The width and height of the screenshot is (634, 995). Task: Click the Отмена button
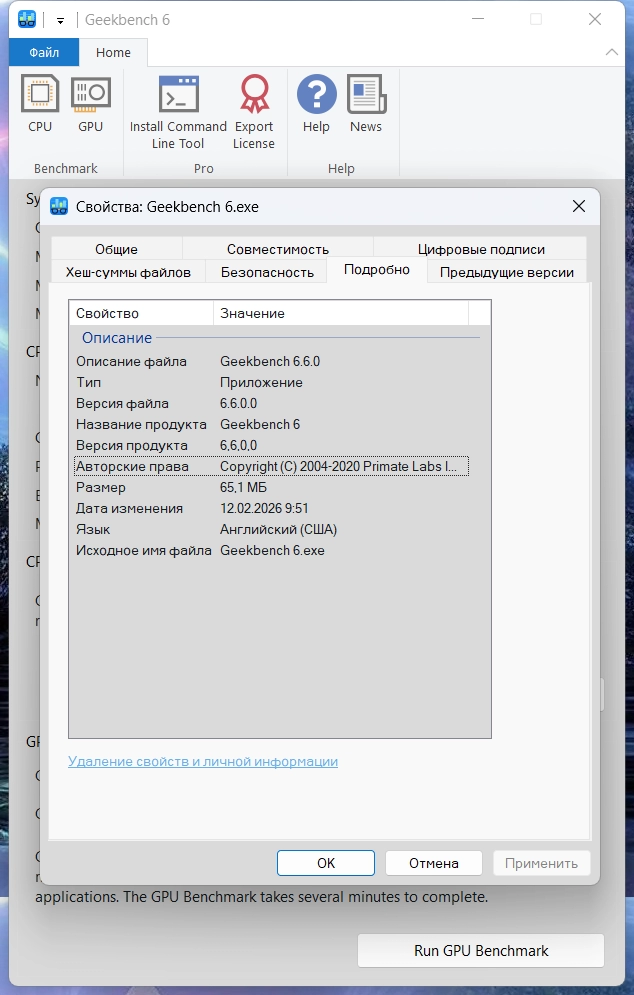433,863
